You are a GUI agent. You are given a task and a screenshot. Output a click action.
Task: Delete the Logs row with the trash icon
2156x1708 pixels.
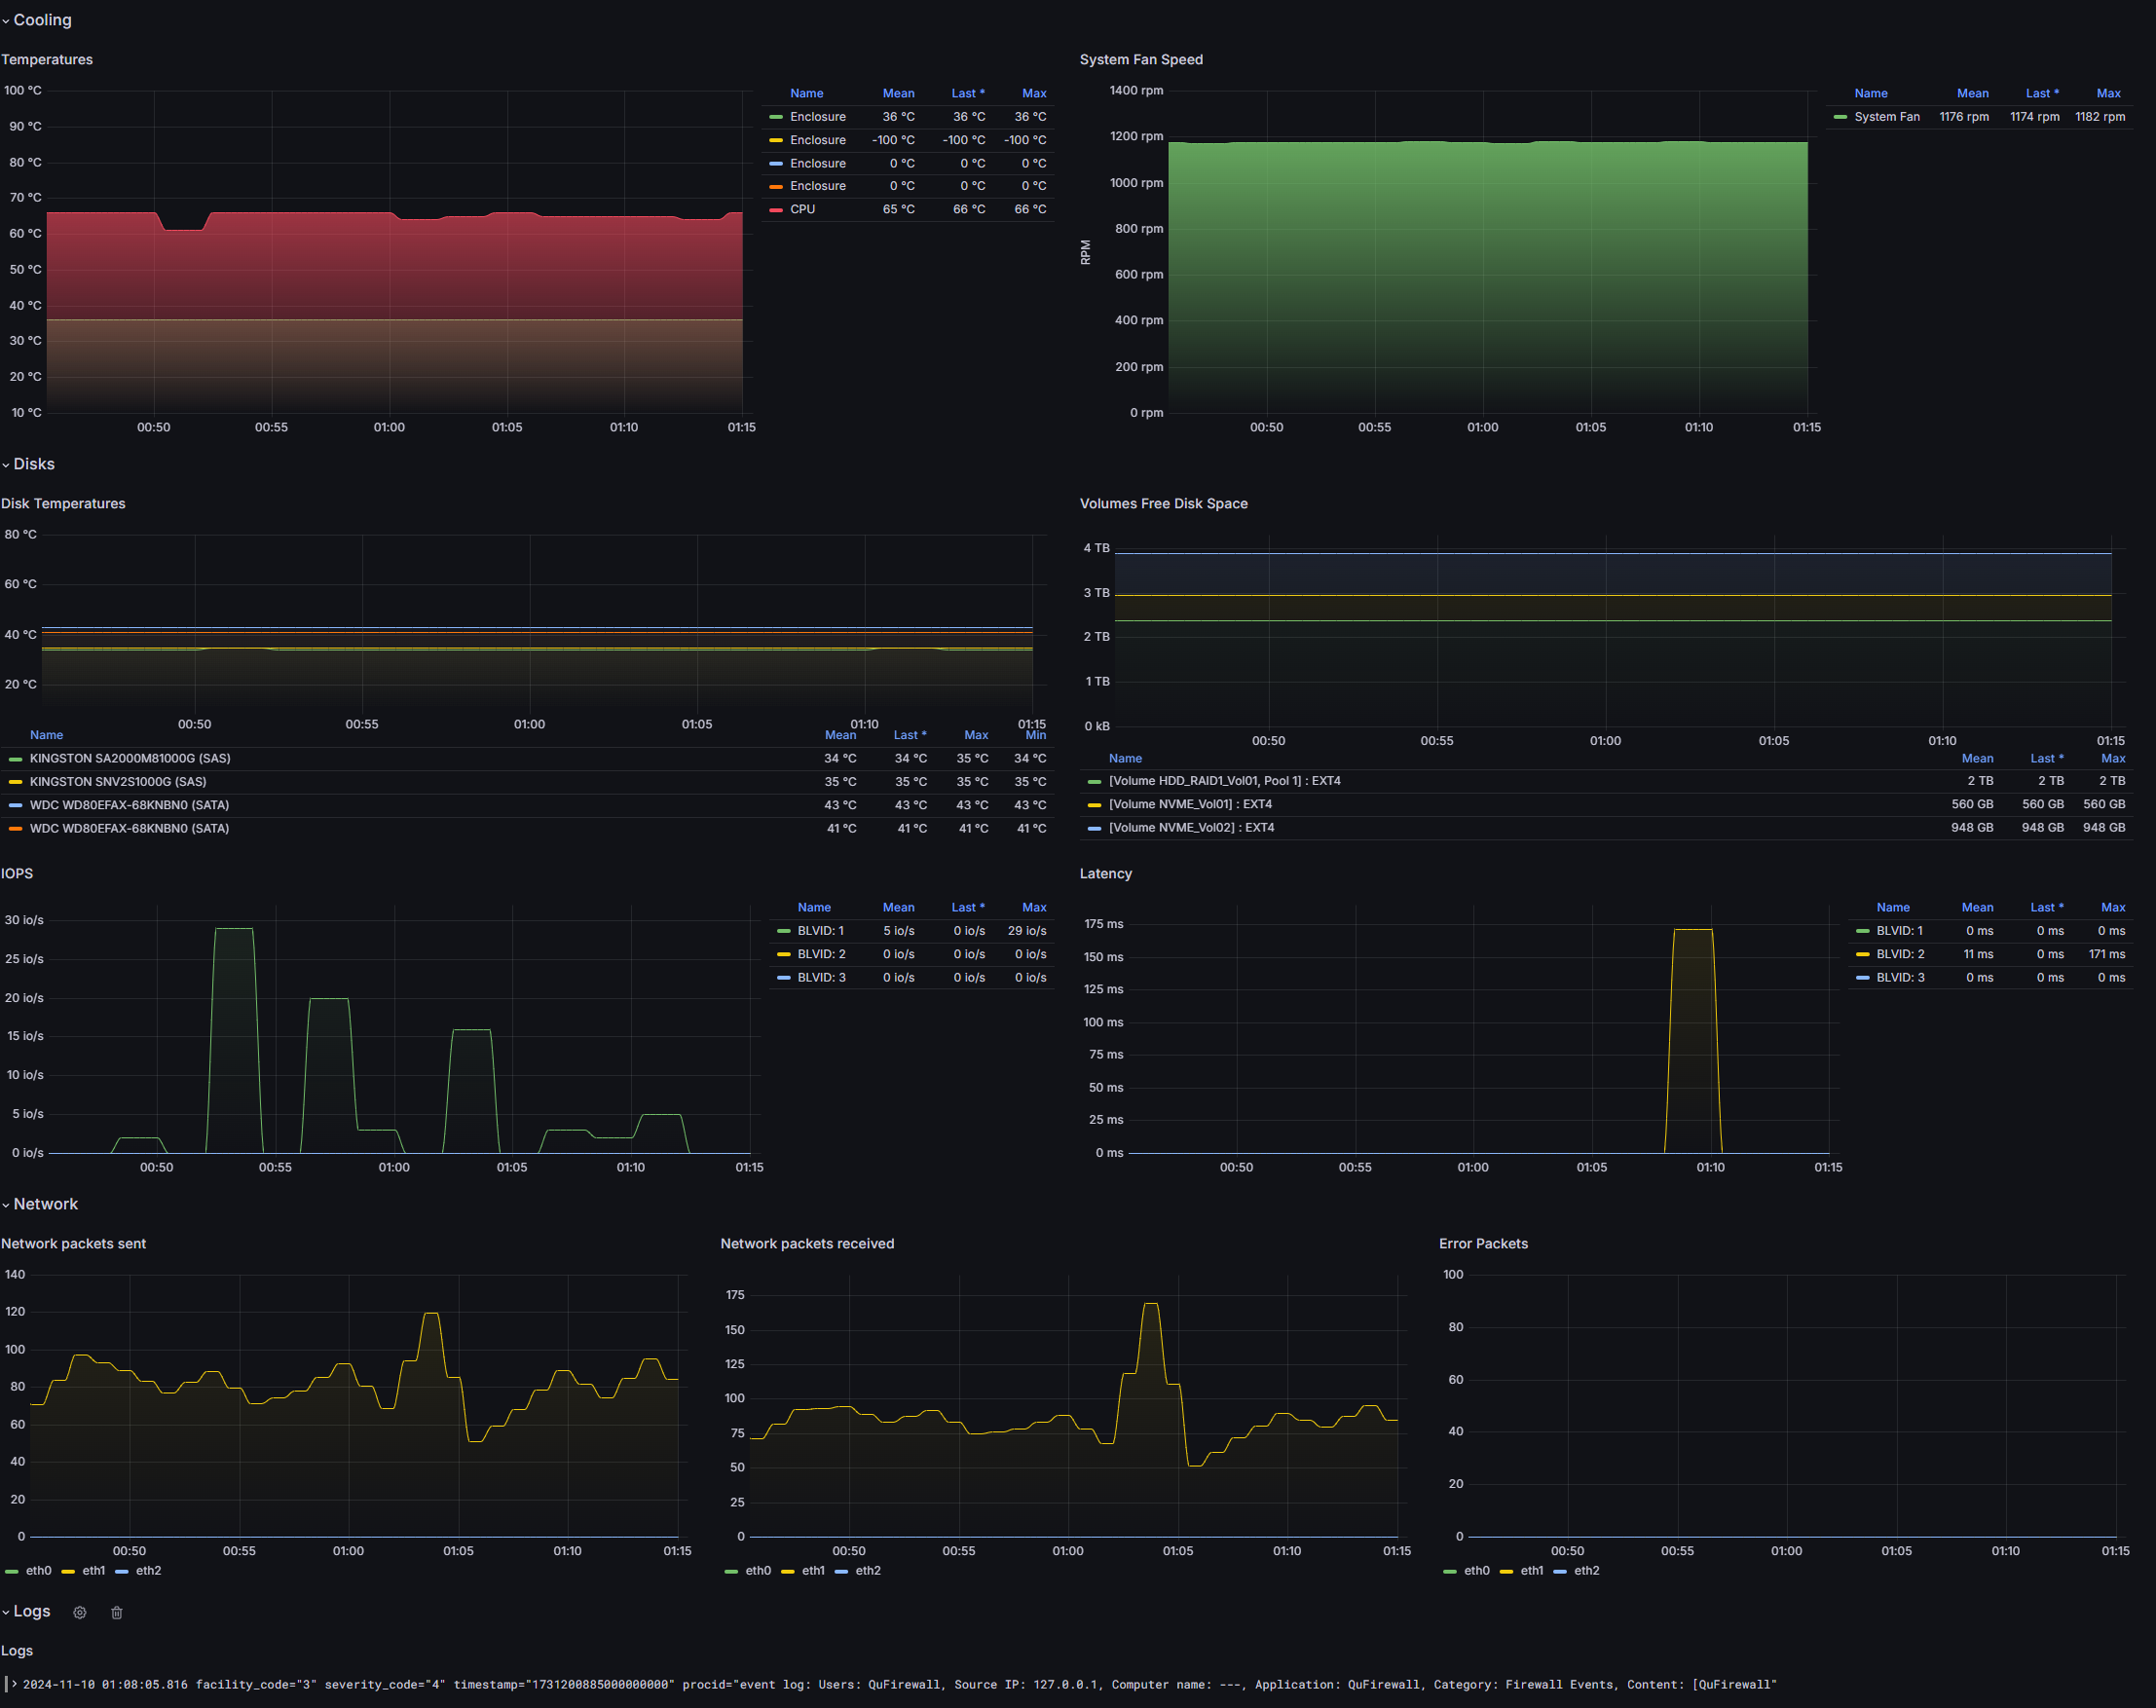click(117, 1612)
